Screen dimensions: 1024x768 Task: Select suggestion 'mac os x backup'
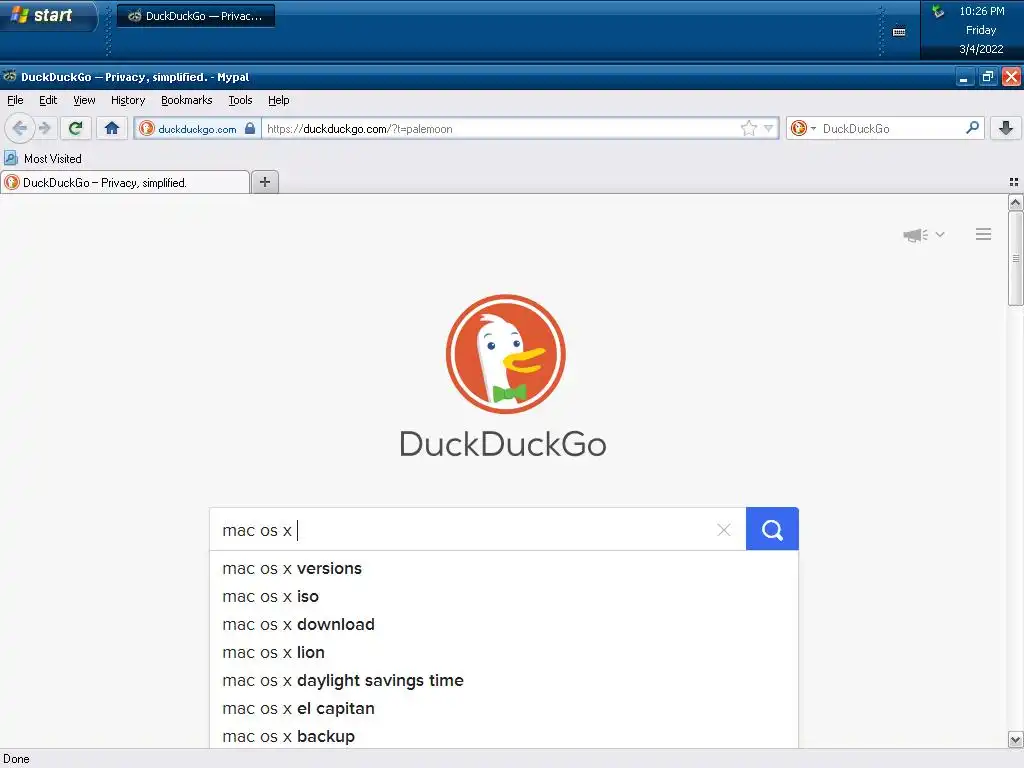(x=504, y=737)
